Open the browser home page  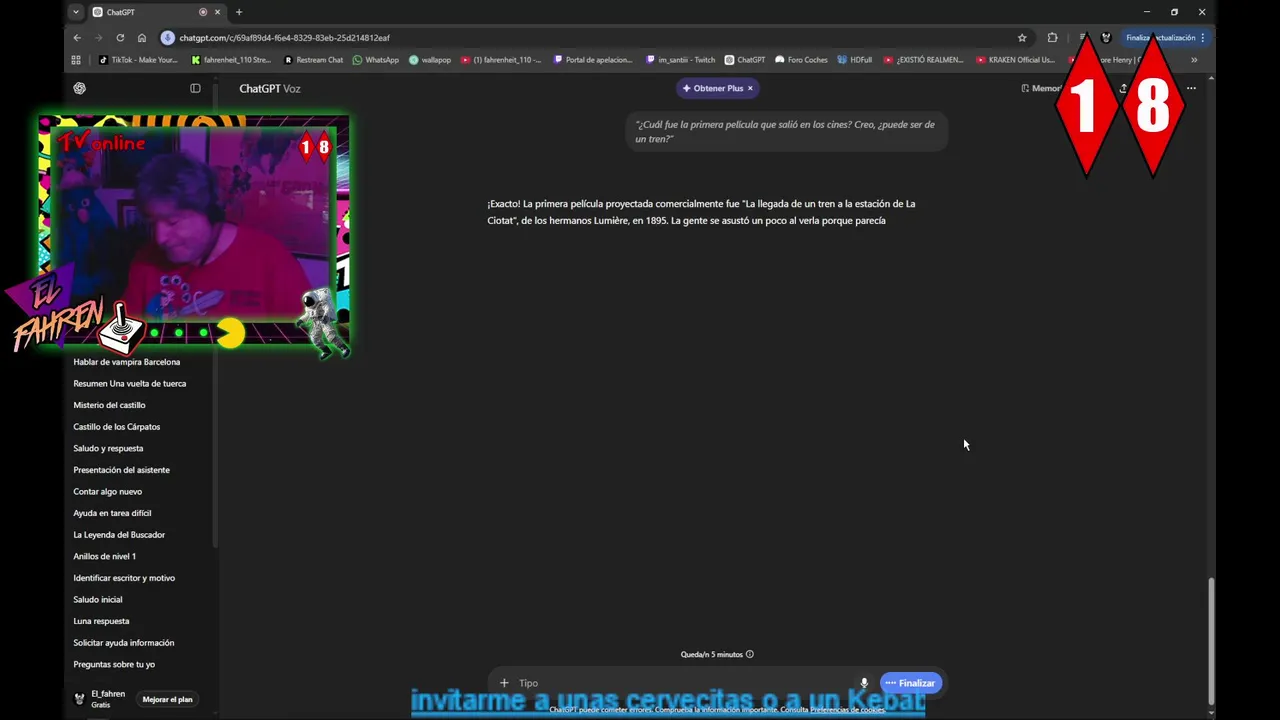pos(142,38)
